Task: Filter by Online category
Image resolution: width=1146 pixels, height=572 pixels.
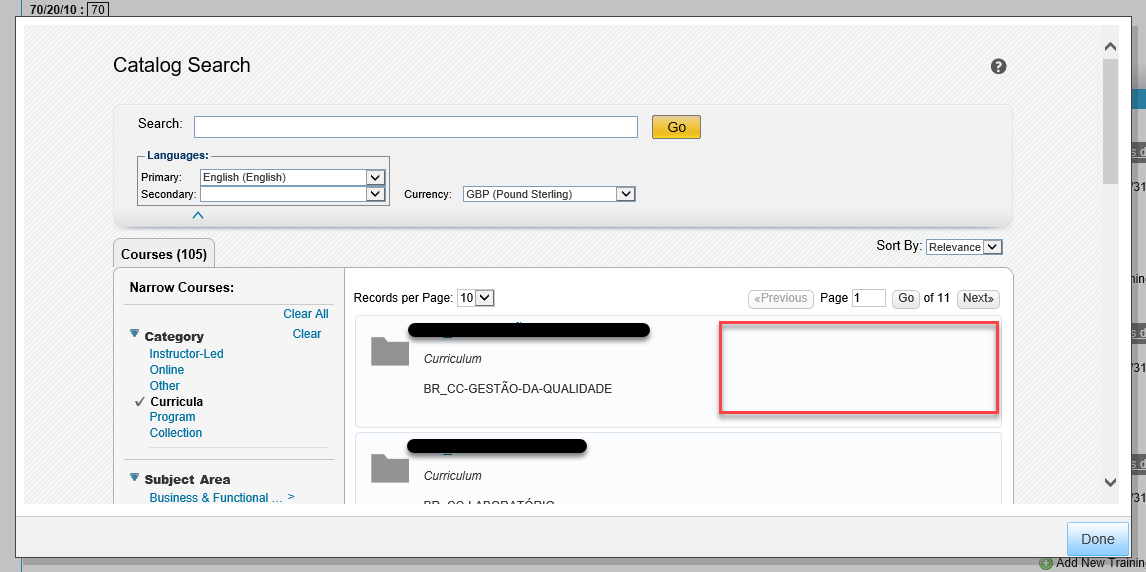Action: 167,370
